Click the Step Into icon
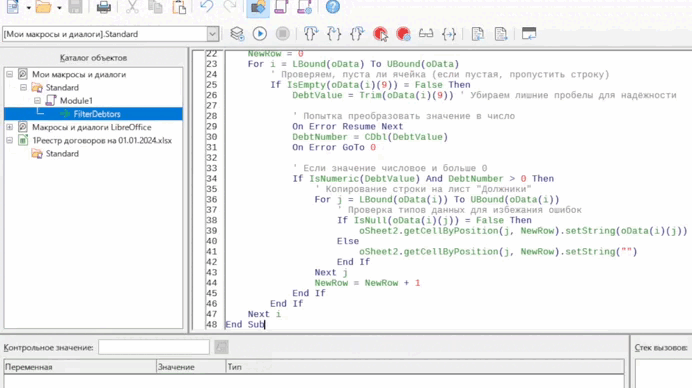Viewport: 692px width, 388px height. click(334, 34)
